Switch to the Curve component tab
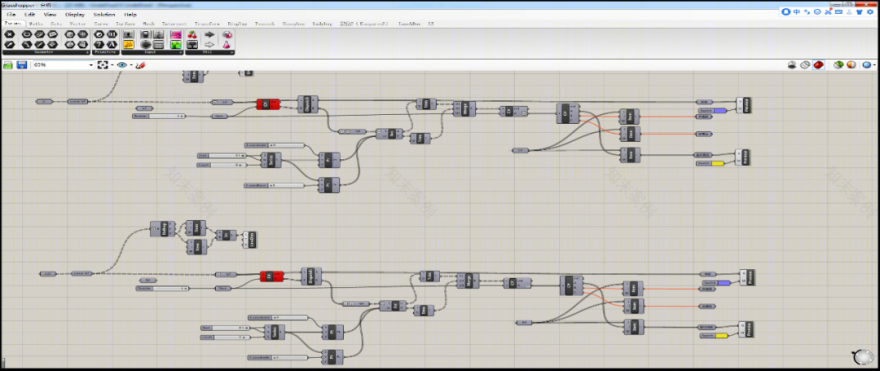The image size is (880, 371). [x=101, y=24]
